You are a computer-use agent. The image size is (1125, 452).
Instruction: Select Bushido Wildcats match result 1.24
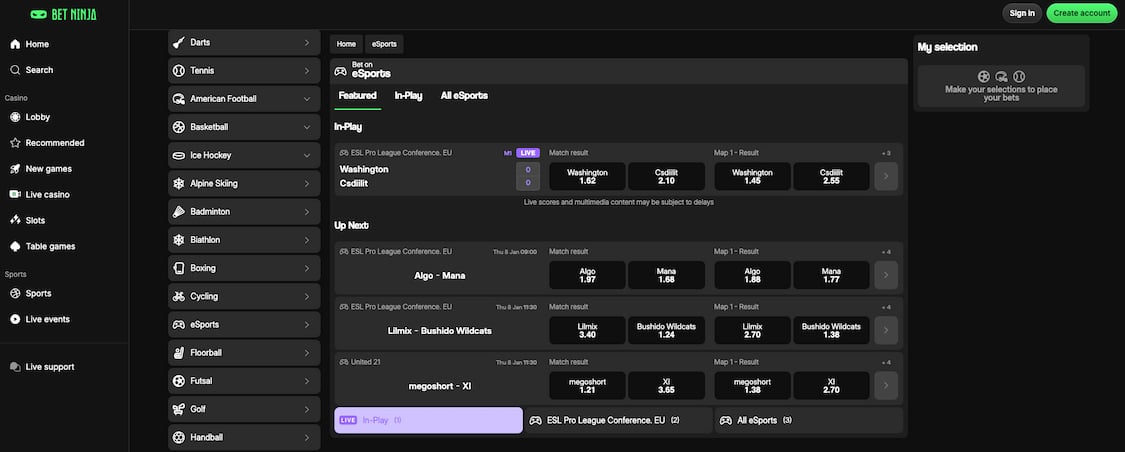667,331
